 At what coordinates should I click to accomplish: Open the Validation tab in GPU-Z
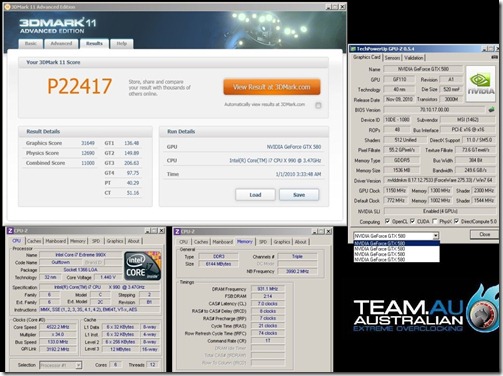click(x=413, y=58)
